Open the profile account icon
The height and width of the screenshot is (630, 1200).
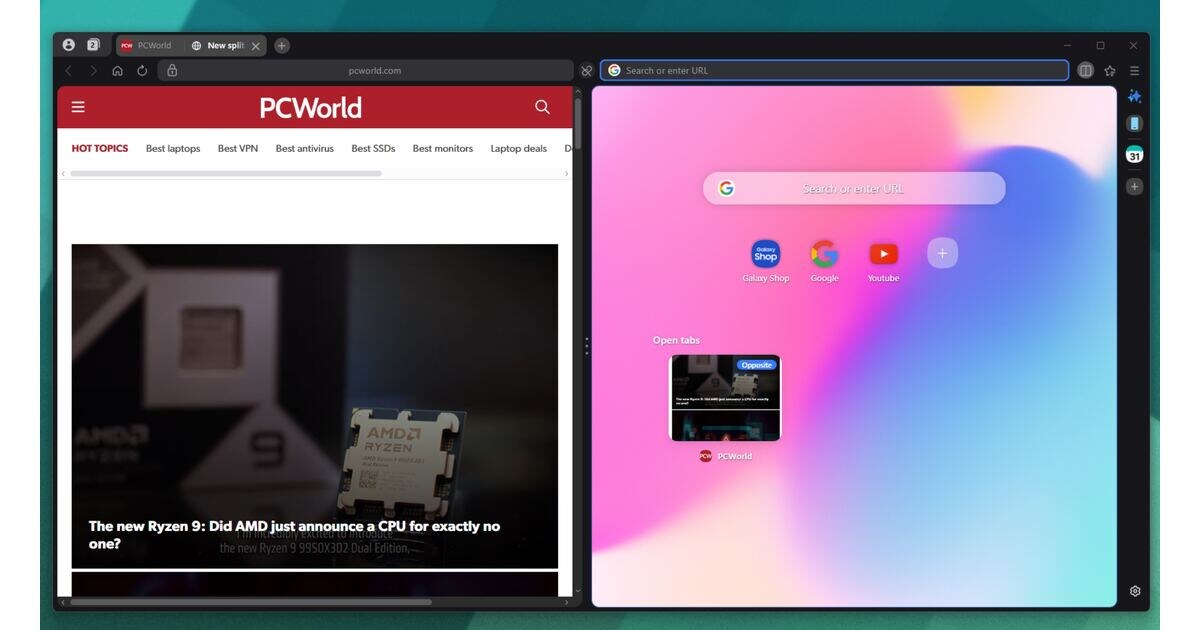(69, 45)
